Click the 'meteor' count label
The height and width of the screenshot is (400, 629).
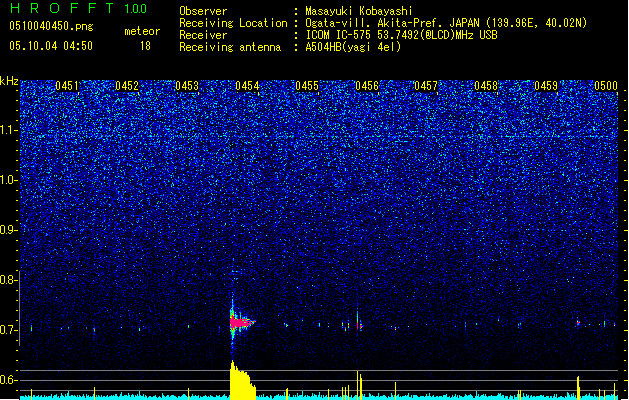coord(142,31)
